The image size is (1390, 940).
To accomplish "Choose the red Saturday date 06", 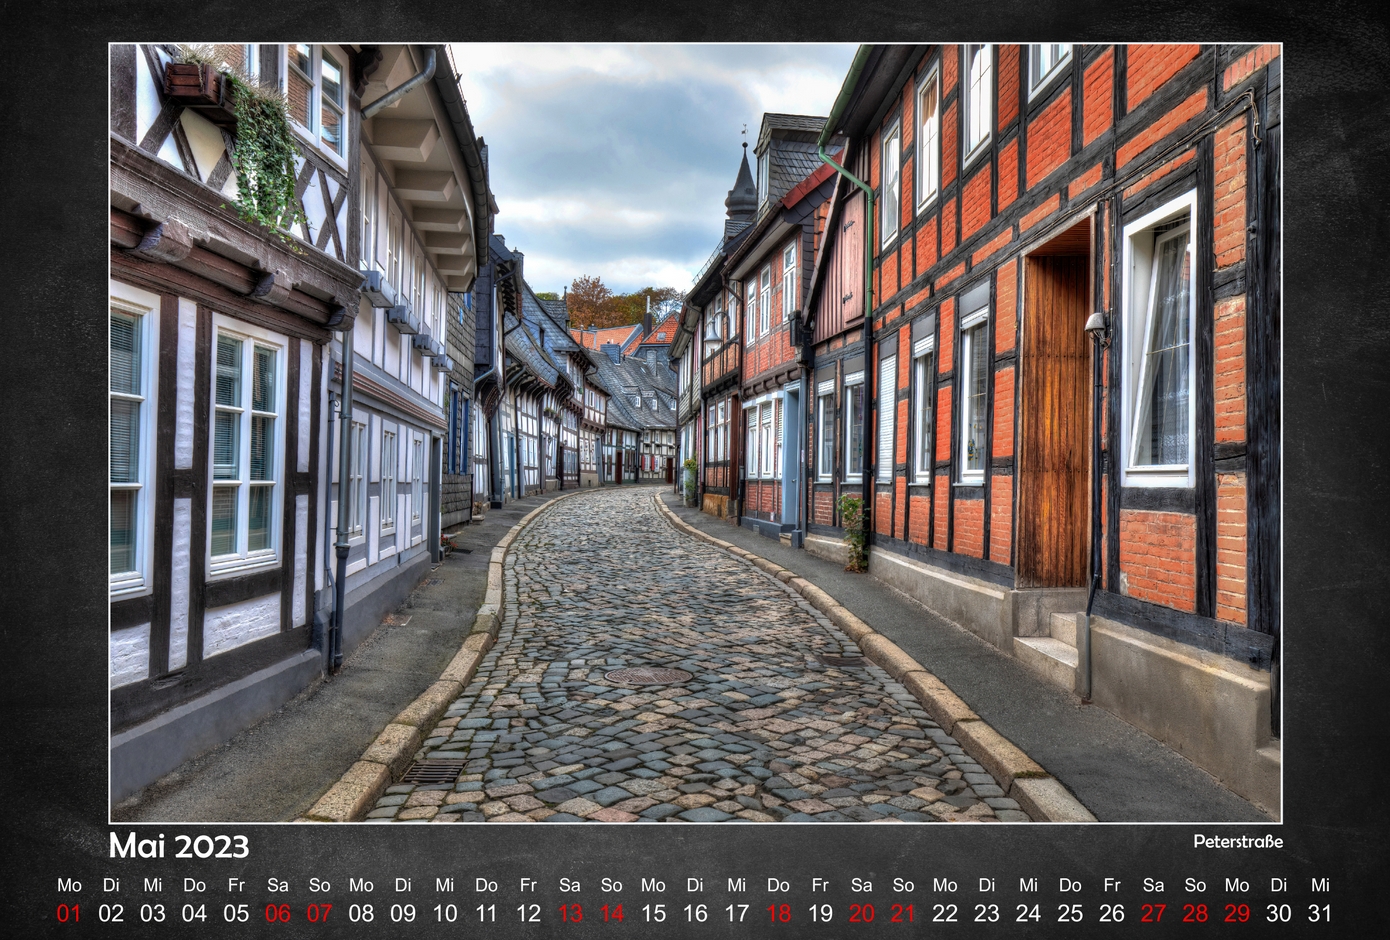I will click(x=278, y=913).
